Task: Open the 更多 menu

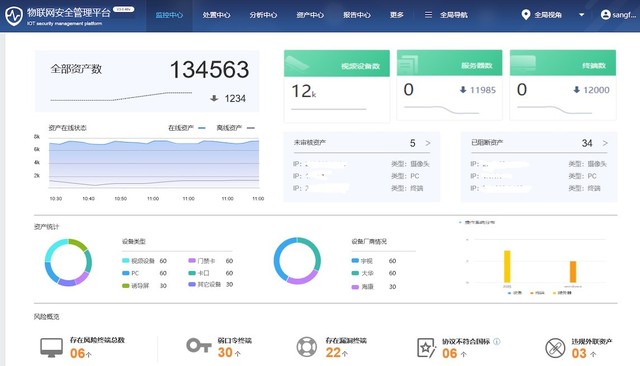Action: pyautogui.click(x=396, y=15)
